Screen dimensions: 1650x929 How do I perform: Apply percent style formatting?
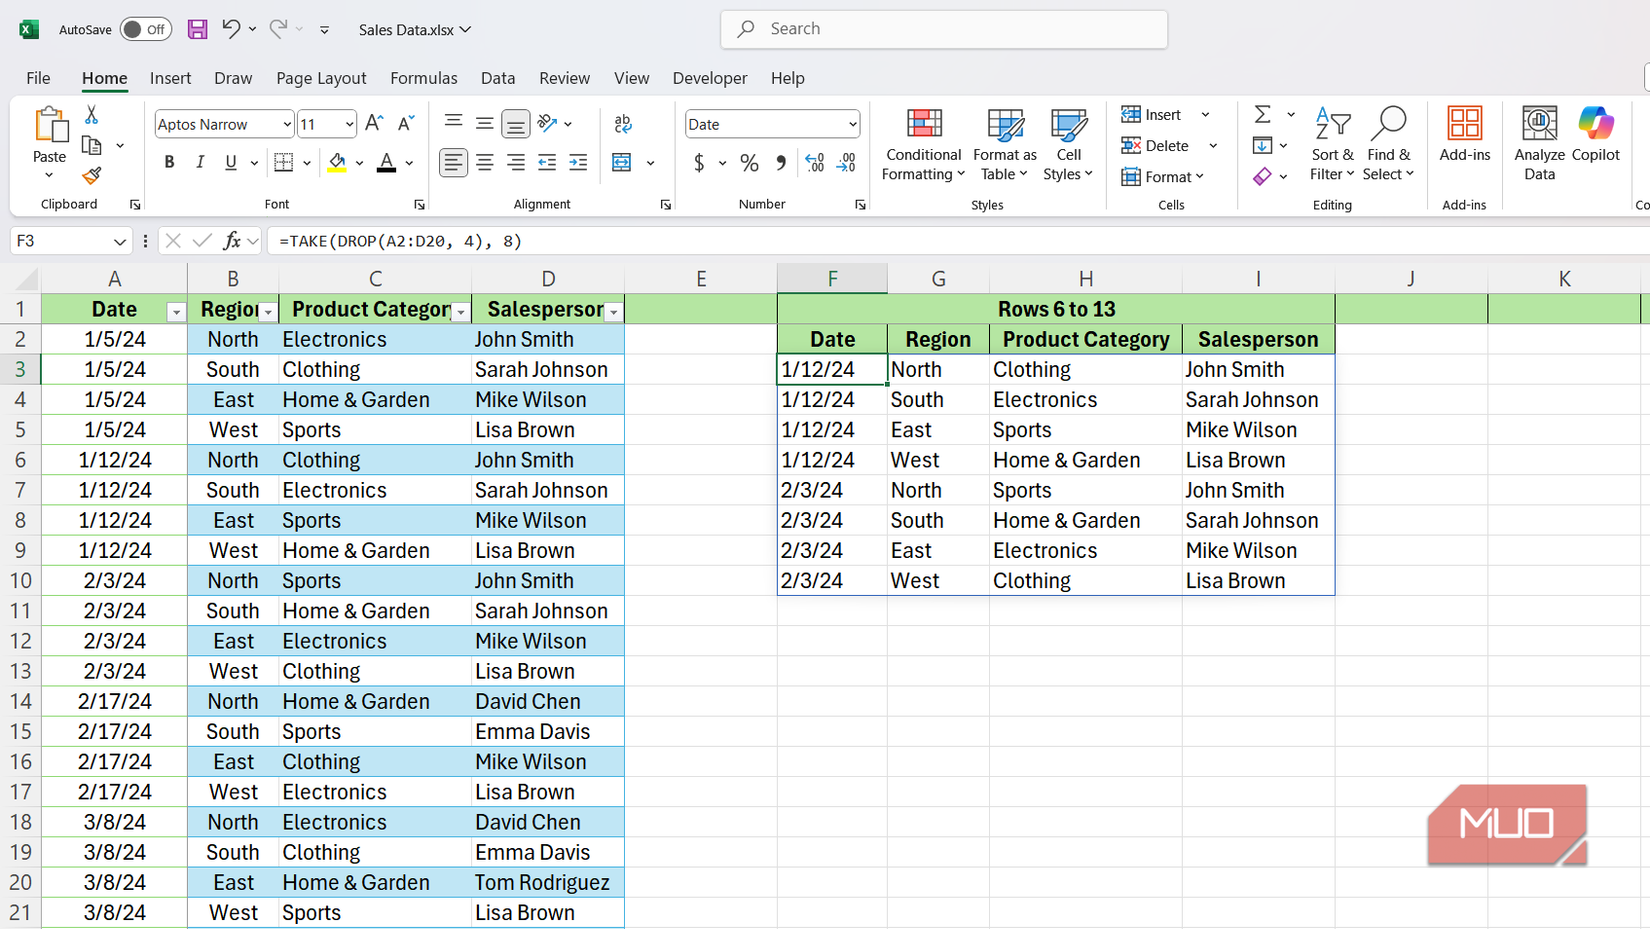point(749,163)
